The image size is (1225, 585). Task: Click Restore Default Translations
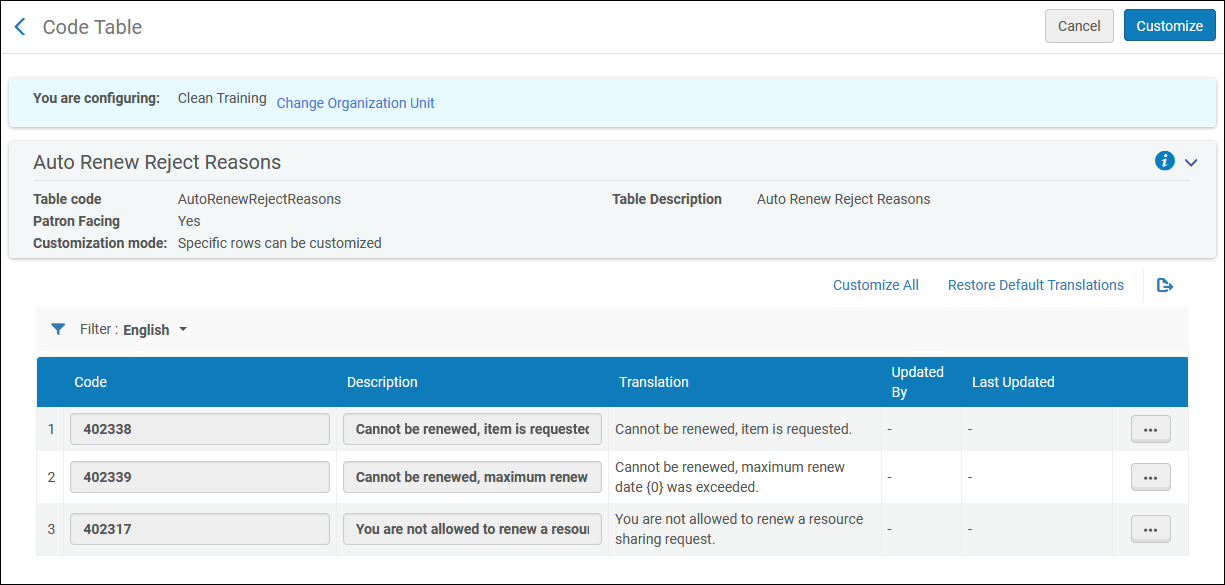tap(1035, 285)
